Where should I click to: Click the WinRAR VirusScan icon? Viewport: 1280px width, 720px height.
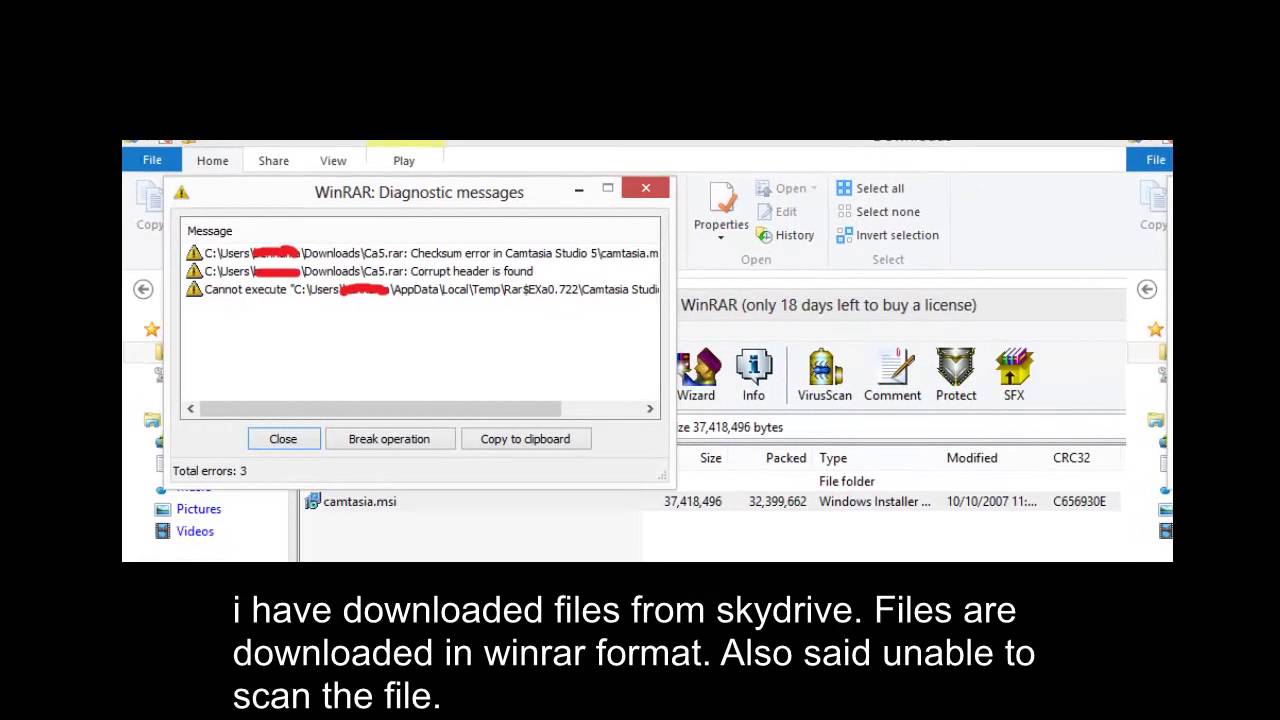(825, 375)
